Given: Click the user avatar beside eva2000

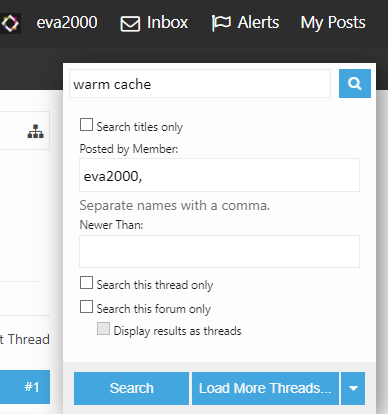Looking at the screenshot, I should click(10, 23).
